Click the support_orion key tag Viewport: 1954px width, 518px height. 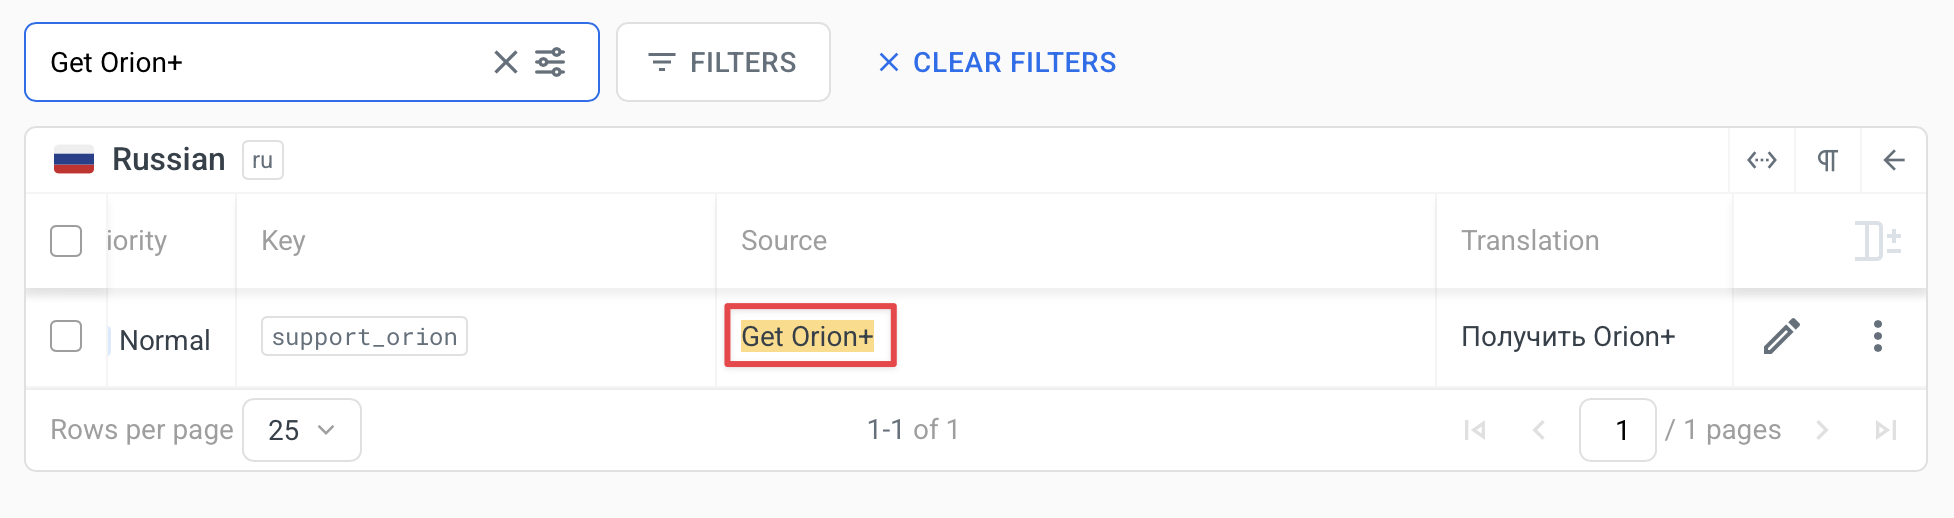pyautogui.click(x=364, y=337)
